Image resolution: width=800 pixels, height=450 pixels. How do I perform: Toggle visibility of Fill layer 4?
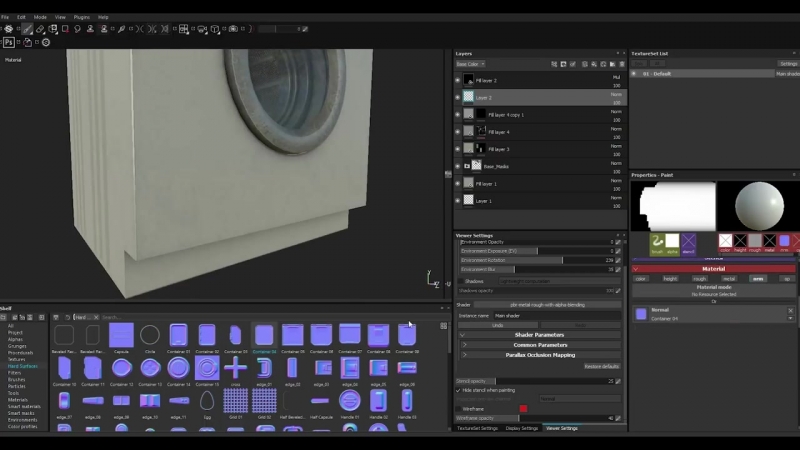tap(458, 132)
